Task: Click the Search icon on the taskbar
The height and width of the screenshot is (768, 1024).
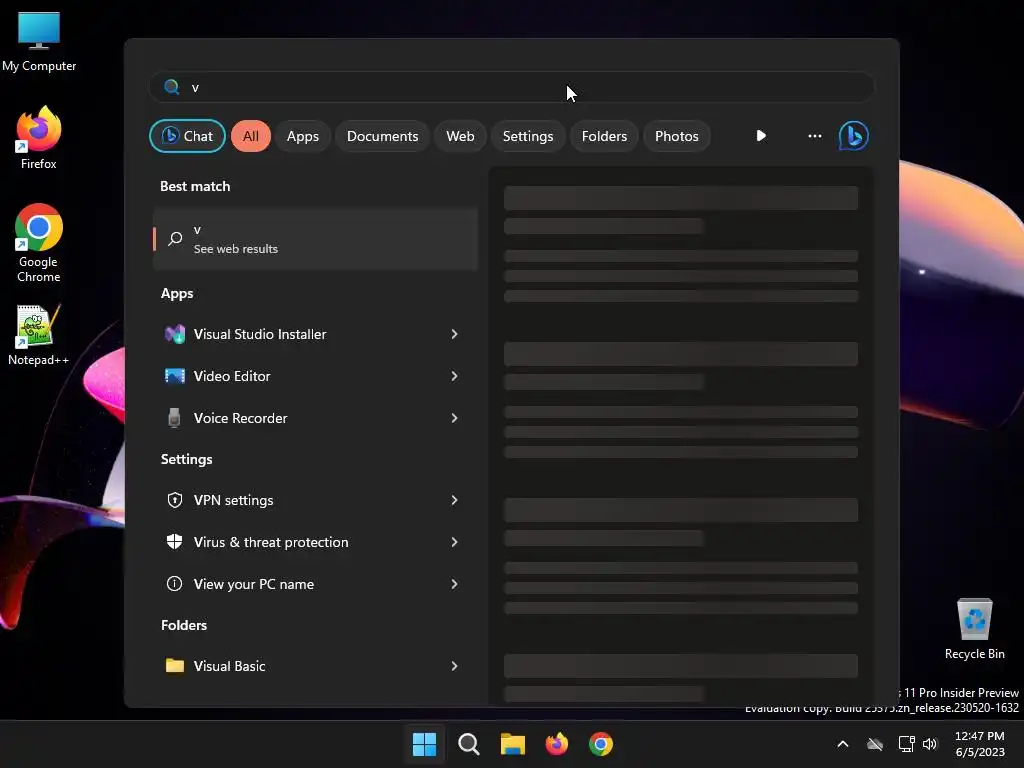Action: (468, 744)
